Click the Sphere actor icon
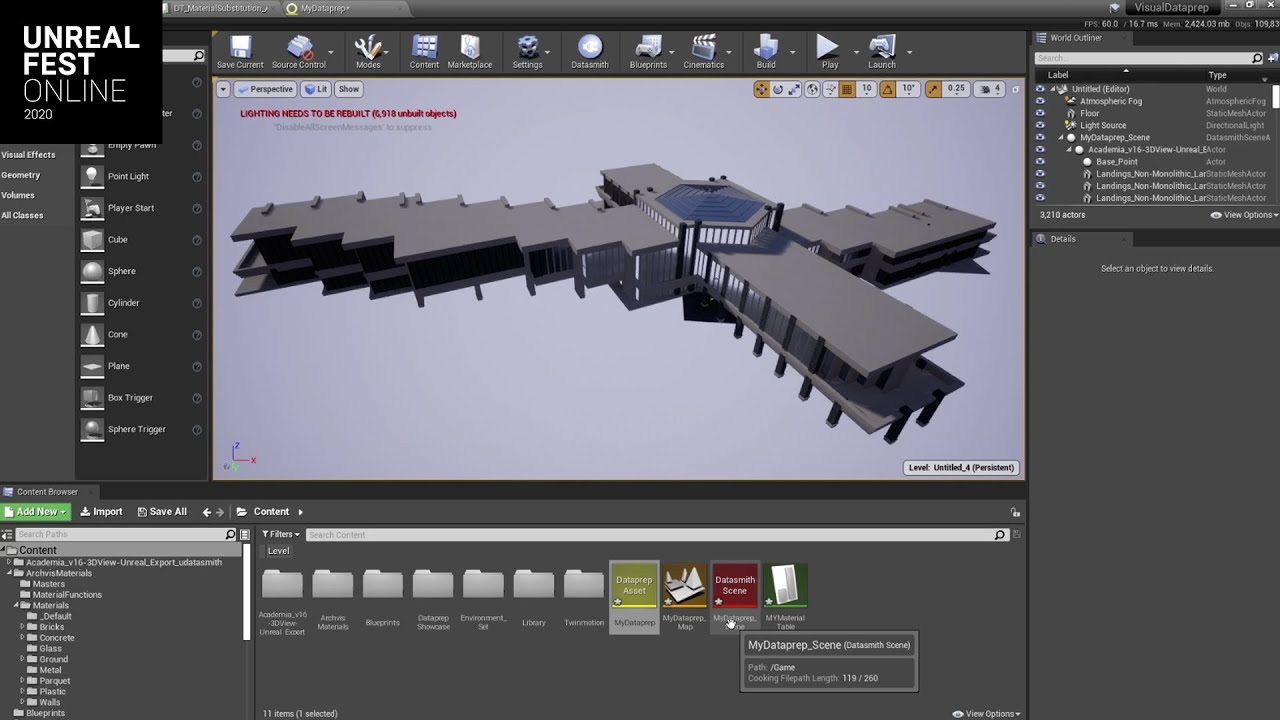 [x=92, y=271]
